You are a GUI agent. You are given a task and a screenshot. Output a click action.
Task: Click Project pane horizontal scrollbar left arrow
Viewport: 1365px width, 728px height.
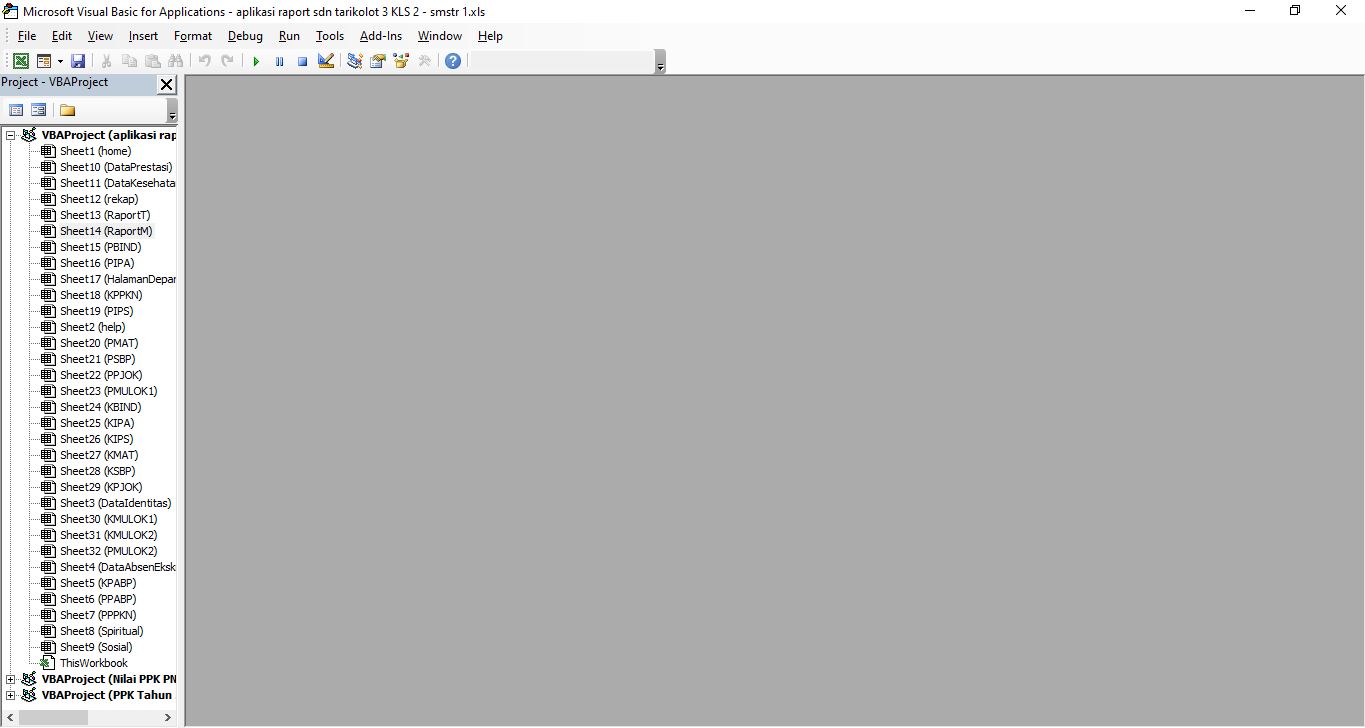tap(9, 717)
